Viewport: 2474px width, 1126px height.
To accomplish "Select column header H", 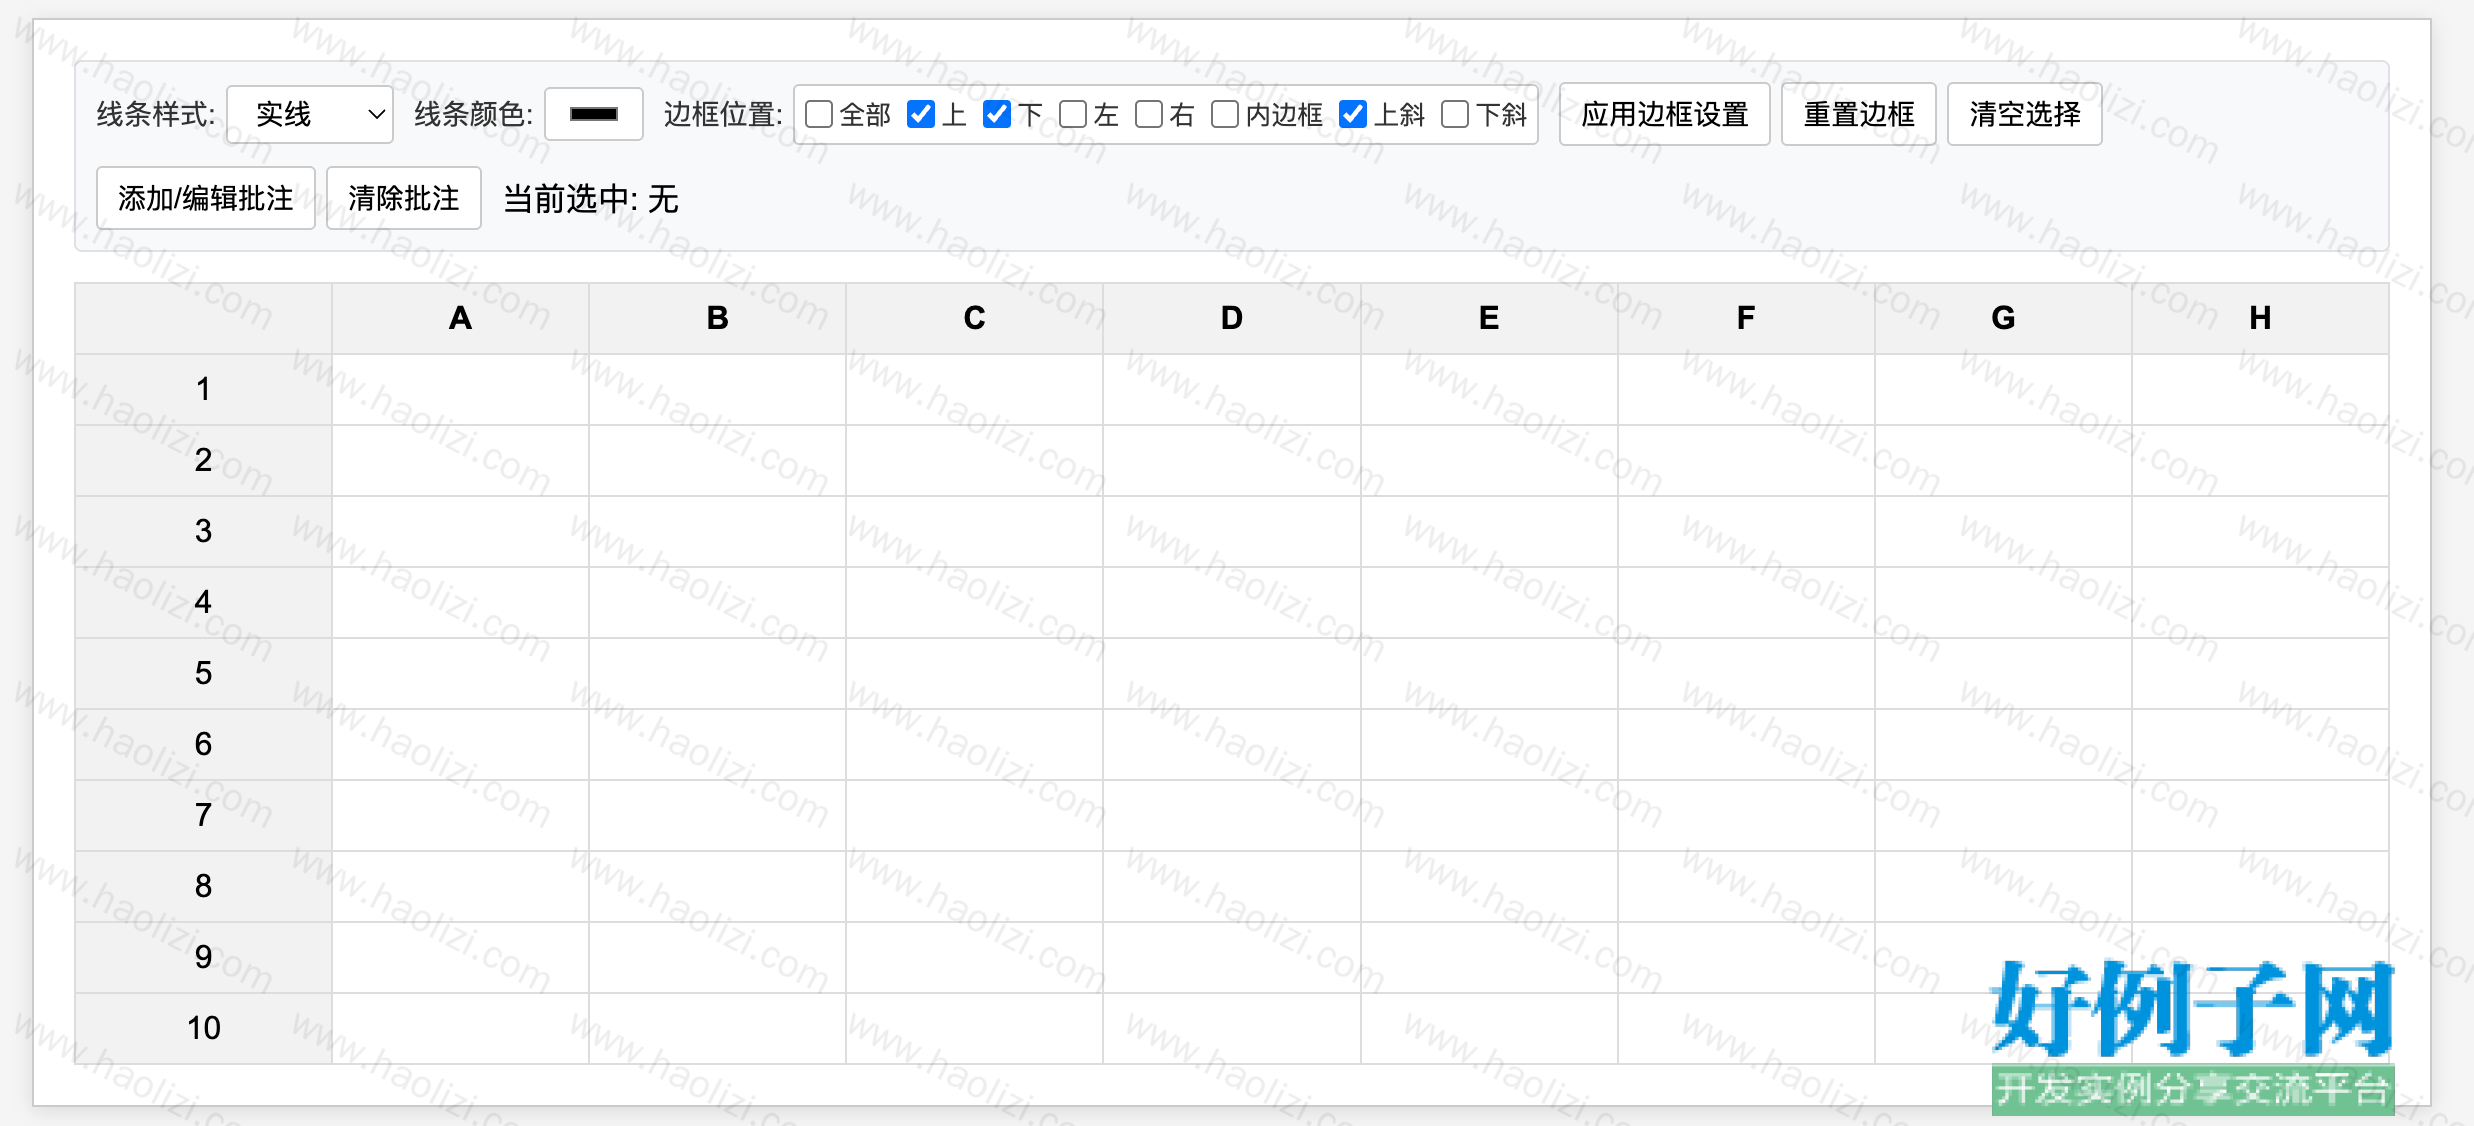I will [2260, 318].
